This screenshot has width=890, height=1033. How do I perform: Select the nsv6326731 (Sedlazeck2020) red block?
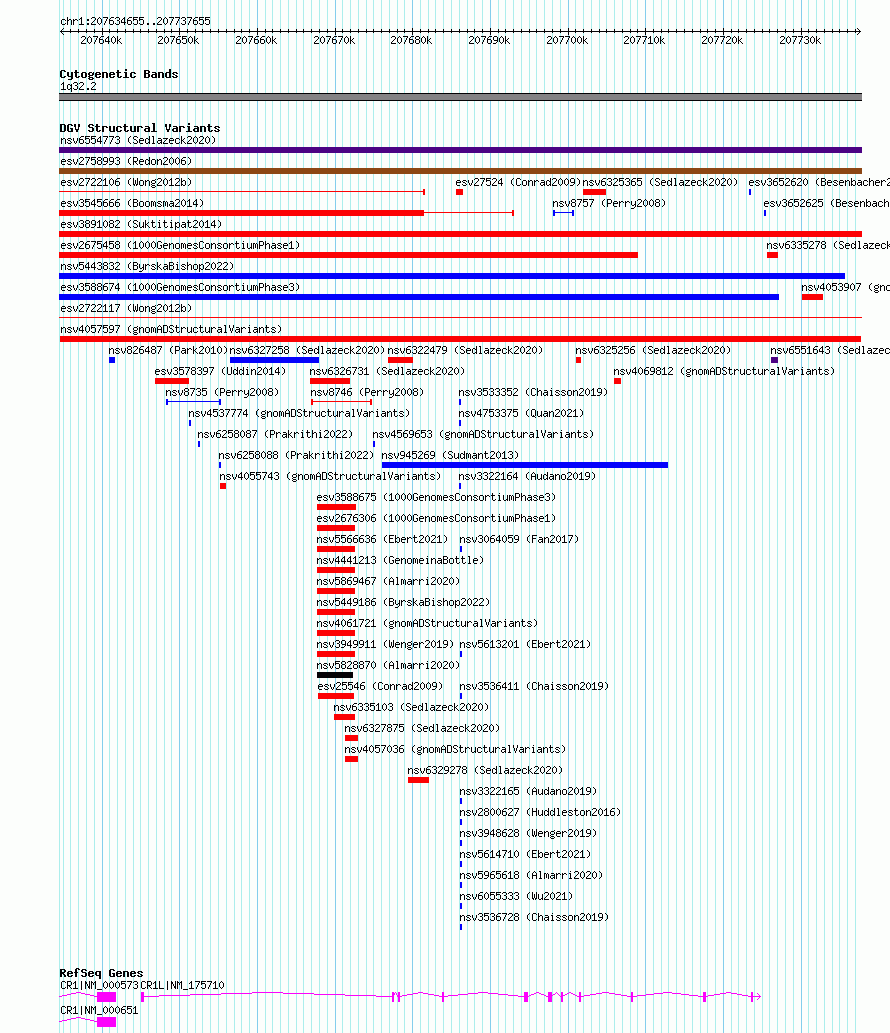pos(330,381)
